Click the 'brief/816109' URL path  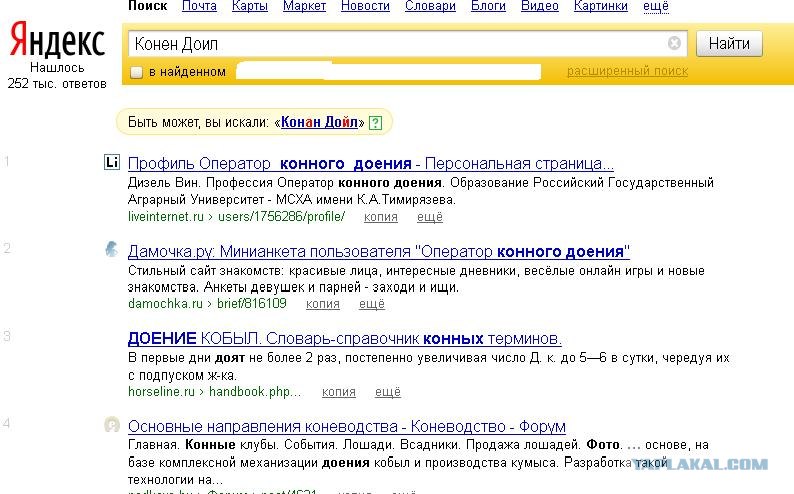(x=252, y=304)
